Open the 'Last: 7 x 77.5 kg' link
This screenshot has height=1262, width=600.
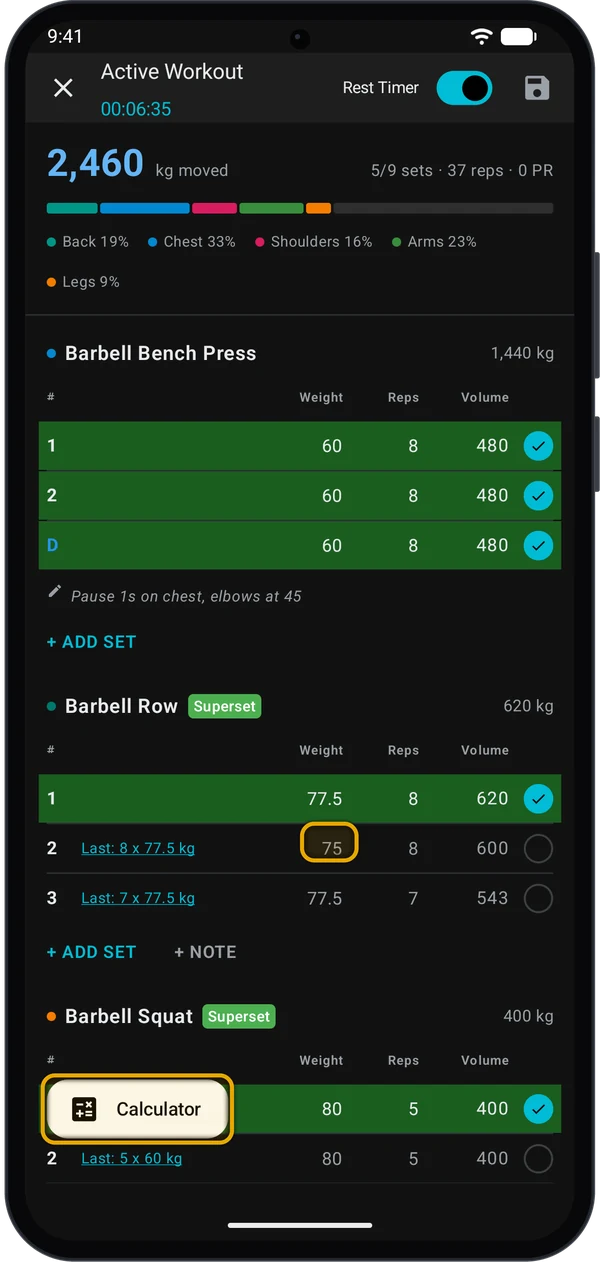point(138,898)
